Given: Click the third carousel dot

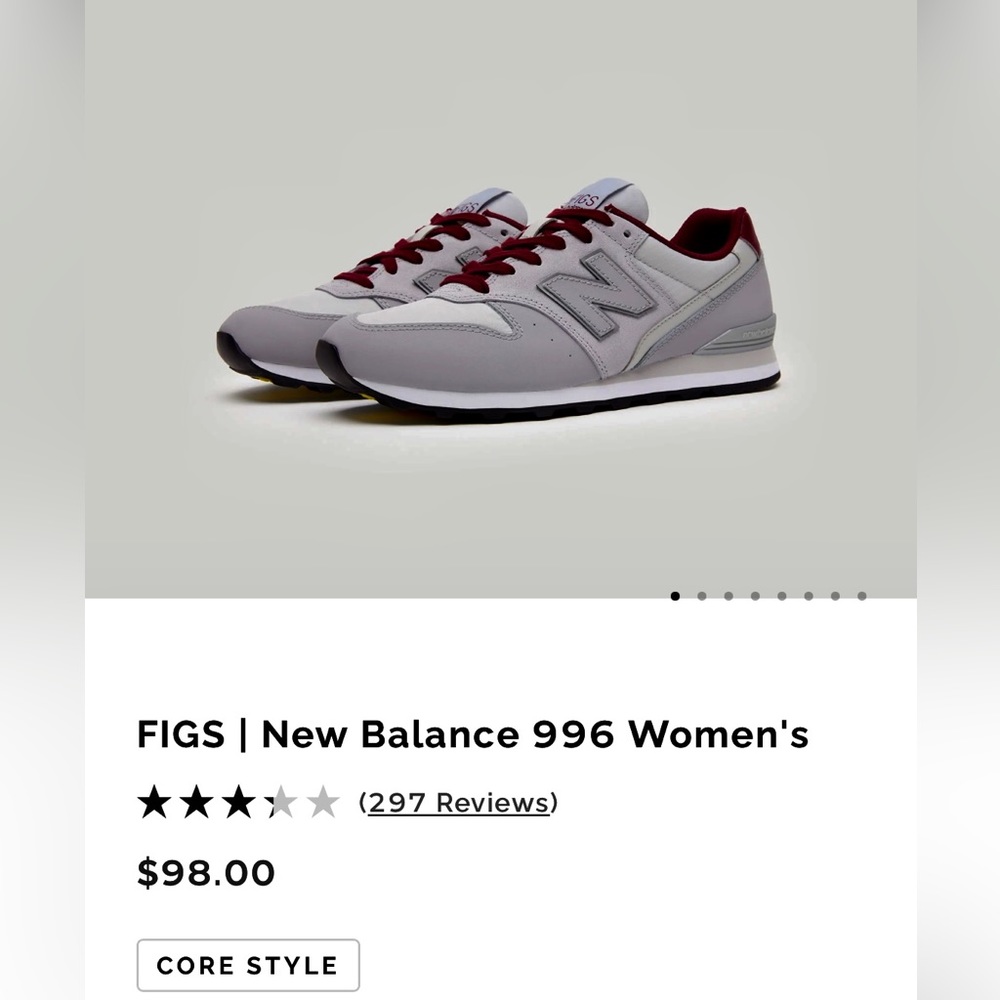Looking at the screenshot, I should coord(728,594).
